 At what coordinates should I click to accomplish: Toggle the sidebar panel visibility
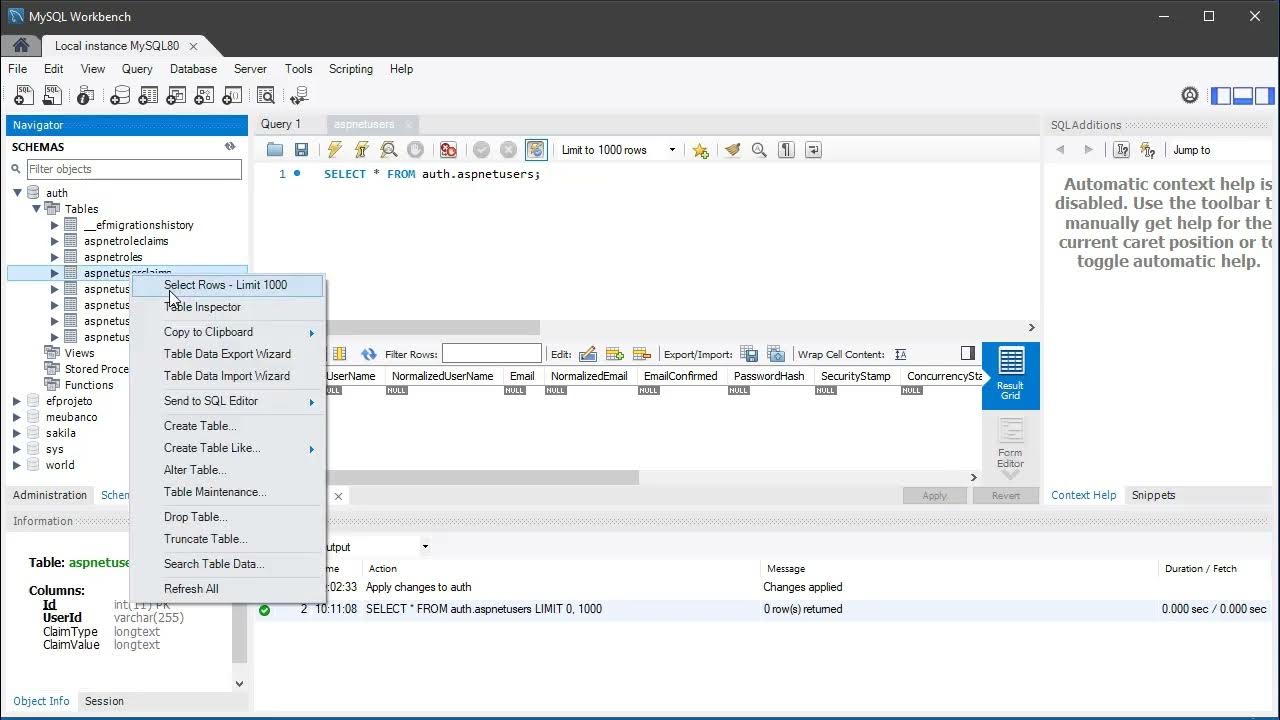coord(1221,96)
